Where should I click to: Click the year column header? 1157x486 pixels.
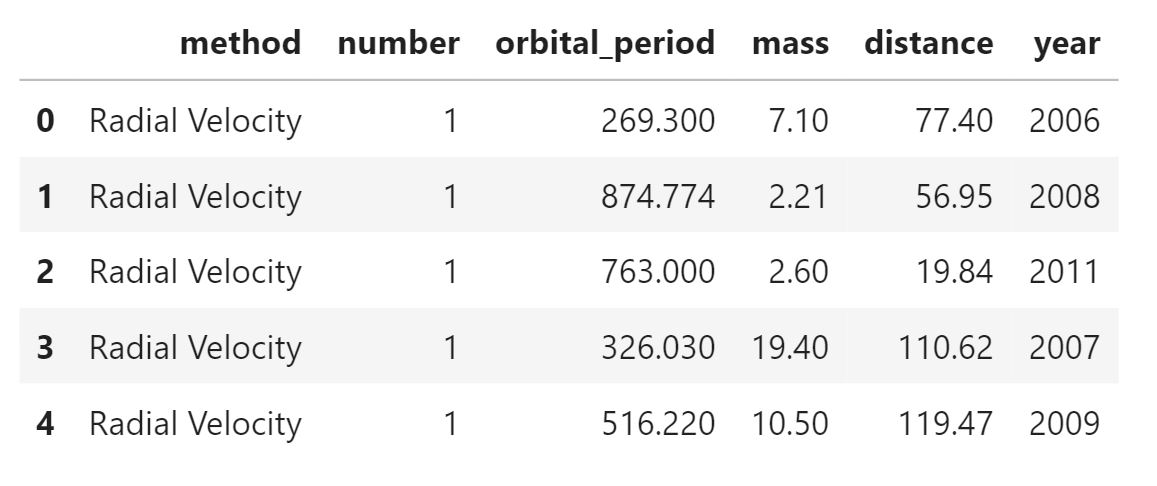click(1067, 44)
